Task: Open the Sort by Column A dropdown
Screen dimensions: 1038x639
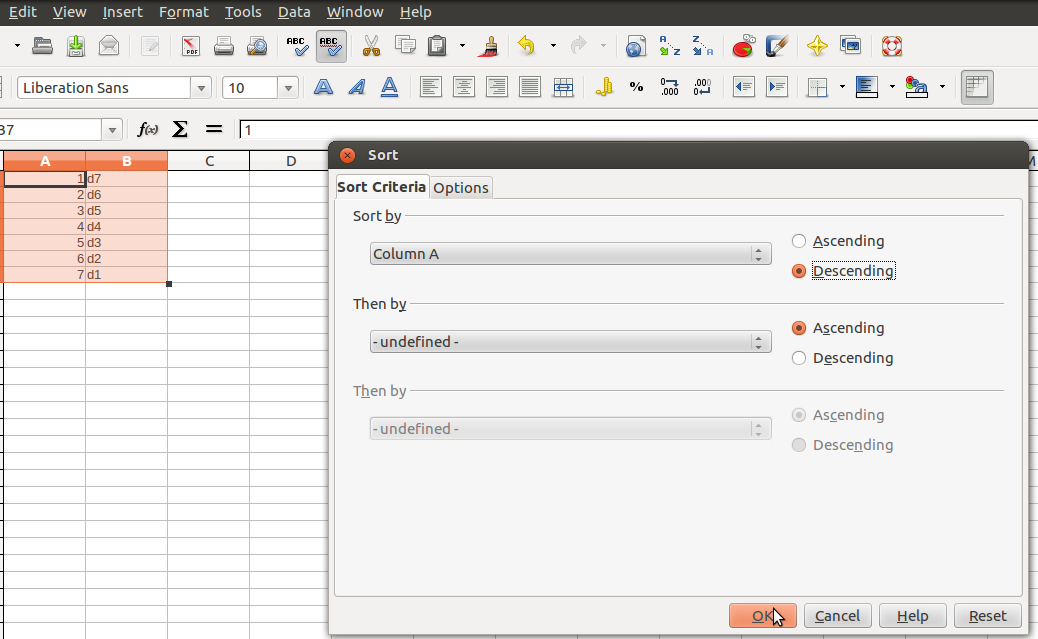Action: point(571,254)
